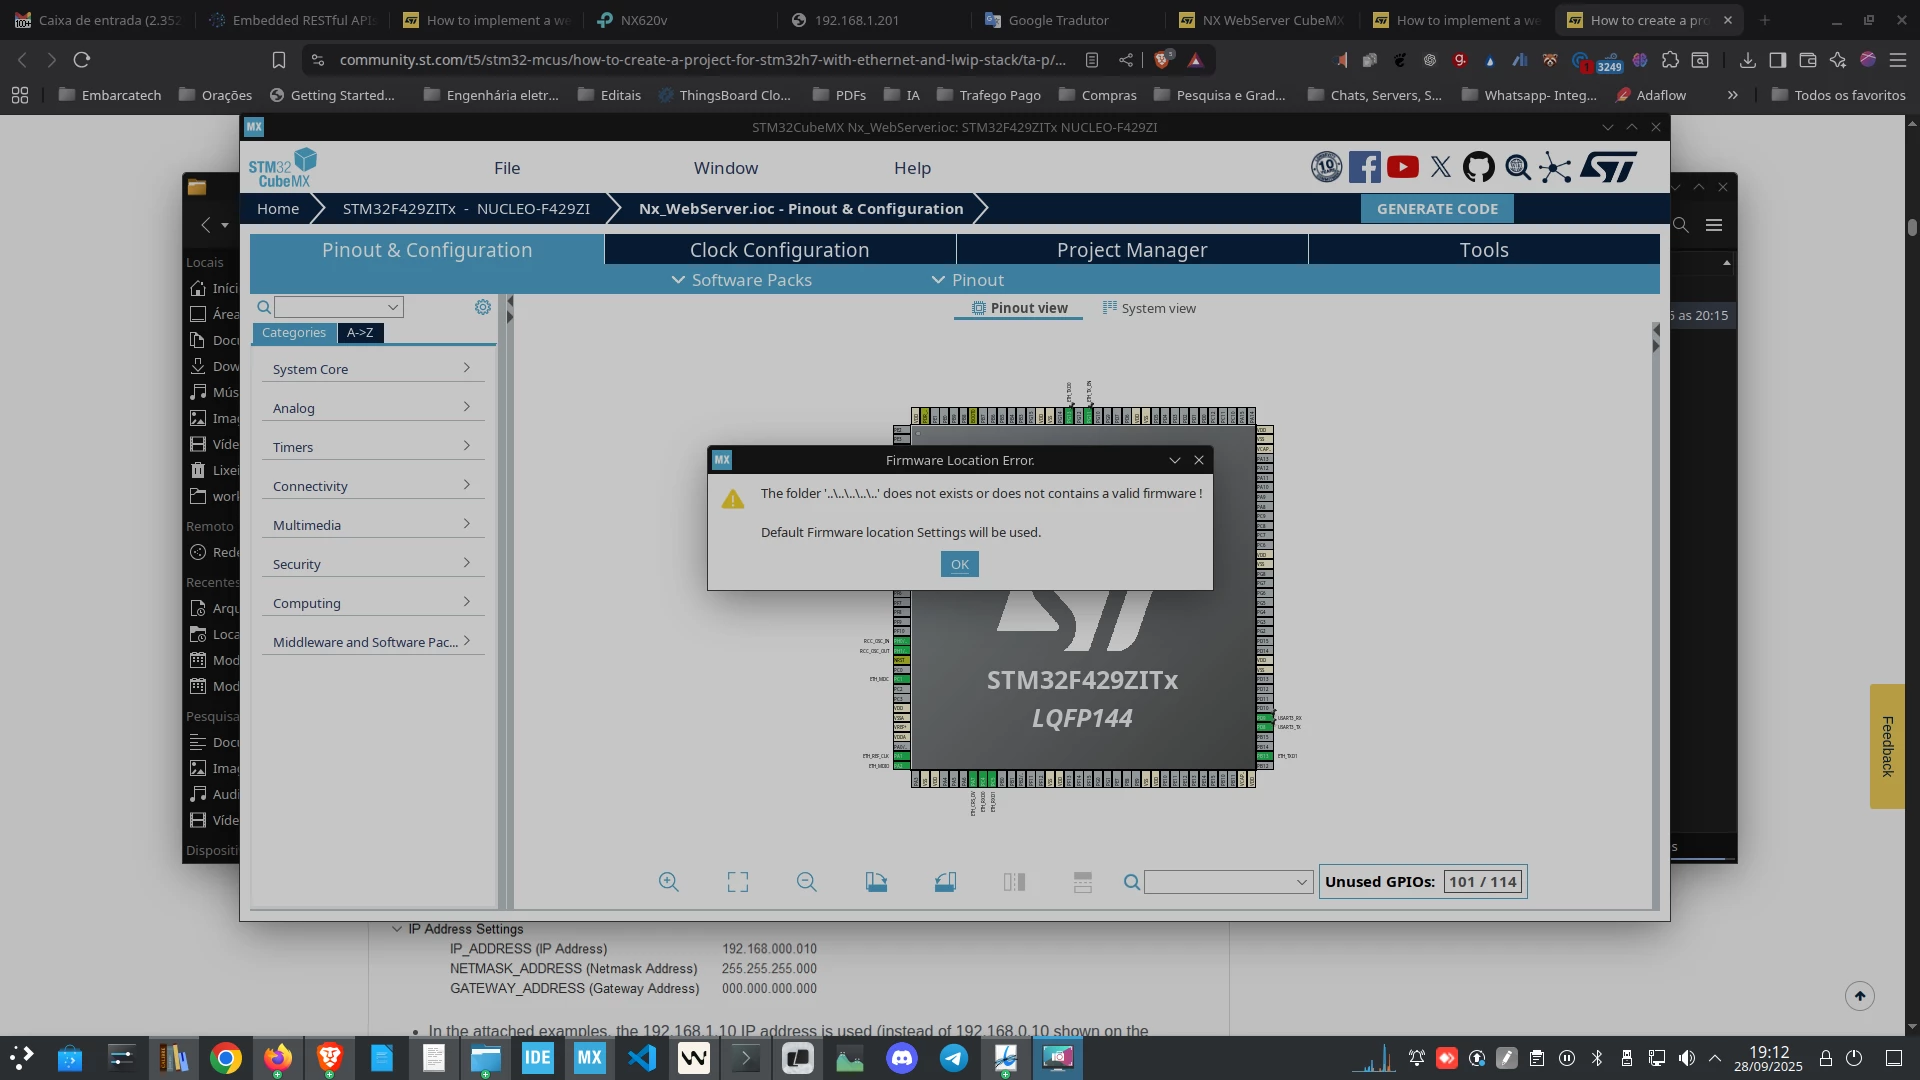1920x1080 pixels.
Task: Open the File menu
Action: click(507, 167)
